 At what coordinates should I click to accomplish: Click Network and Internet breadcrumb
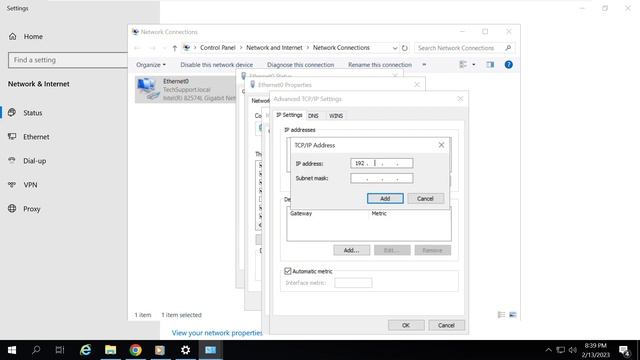[274, 48]
